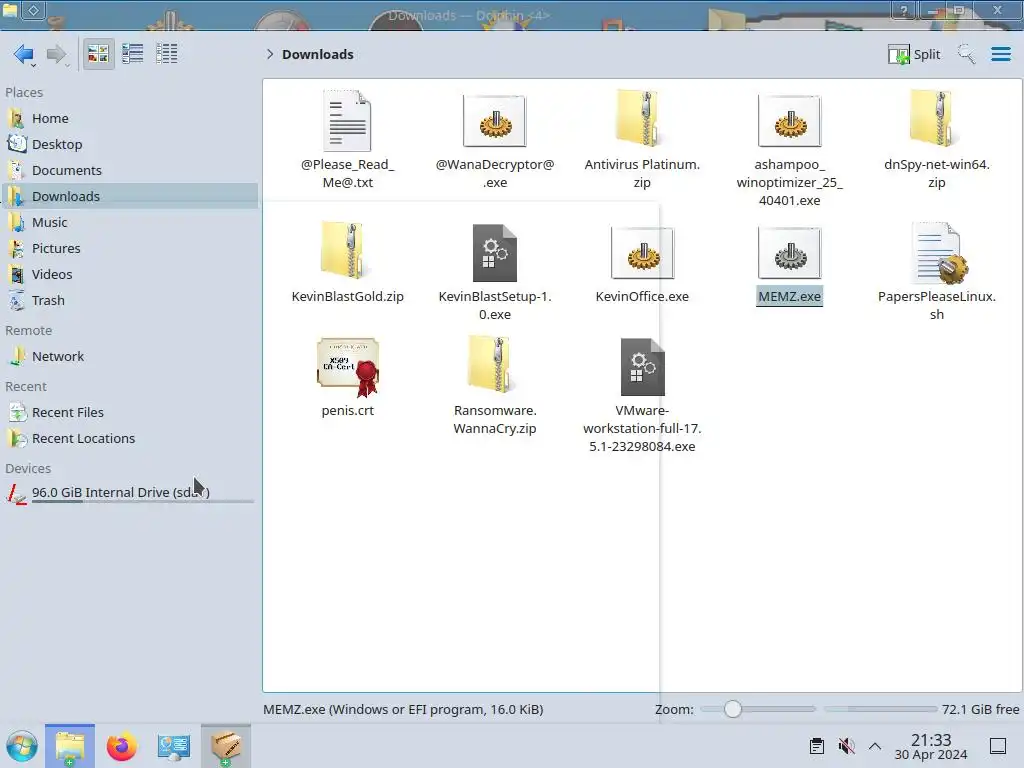Open the system settings taskbar icon
This screenshot has width=1024, height=768.
(x=174, y=746)
